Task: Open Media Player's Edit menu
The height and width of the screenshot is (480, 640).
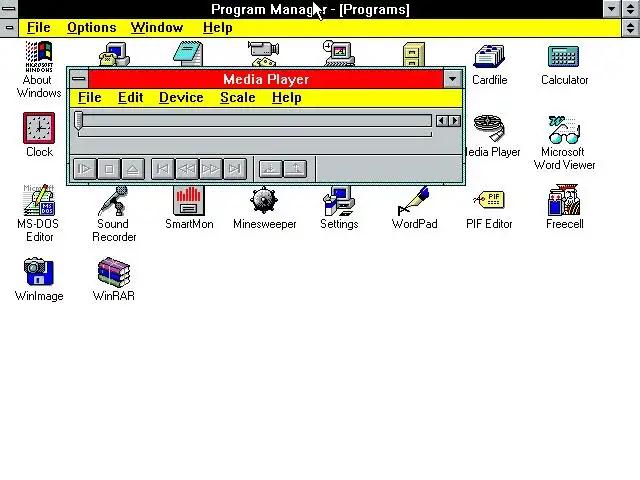Action: click(x=131, y=98)
